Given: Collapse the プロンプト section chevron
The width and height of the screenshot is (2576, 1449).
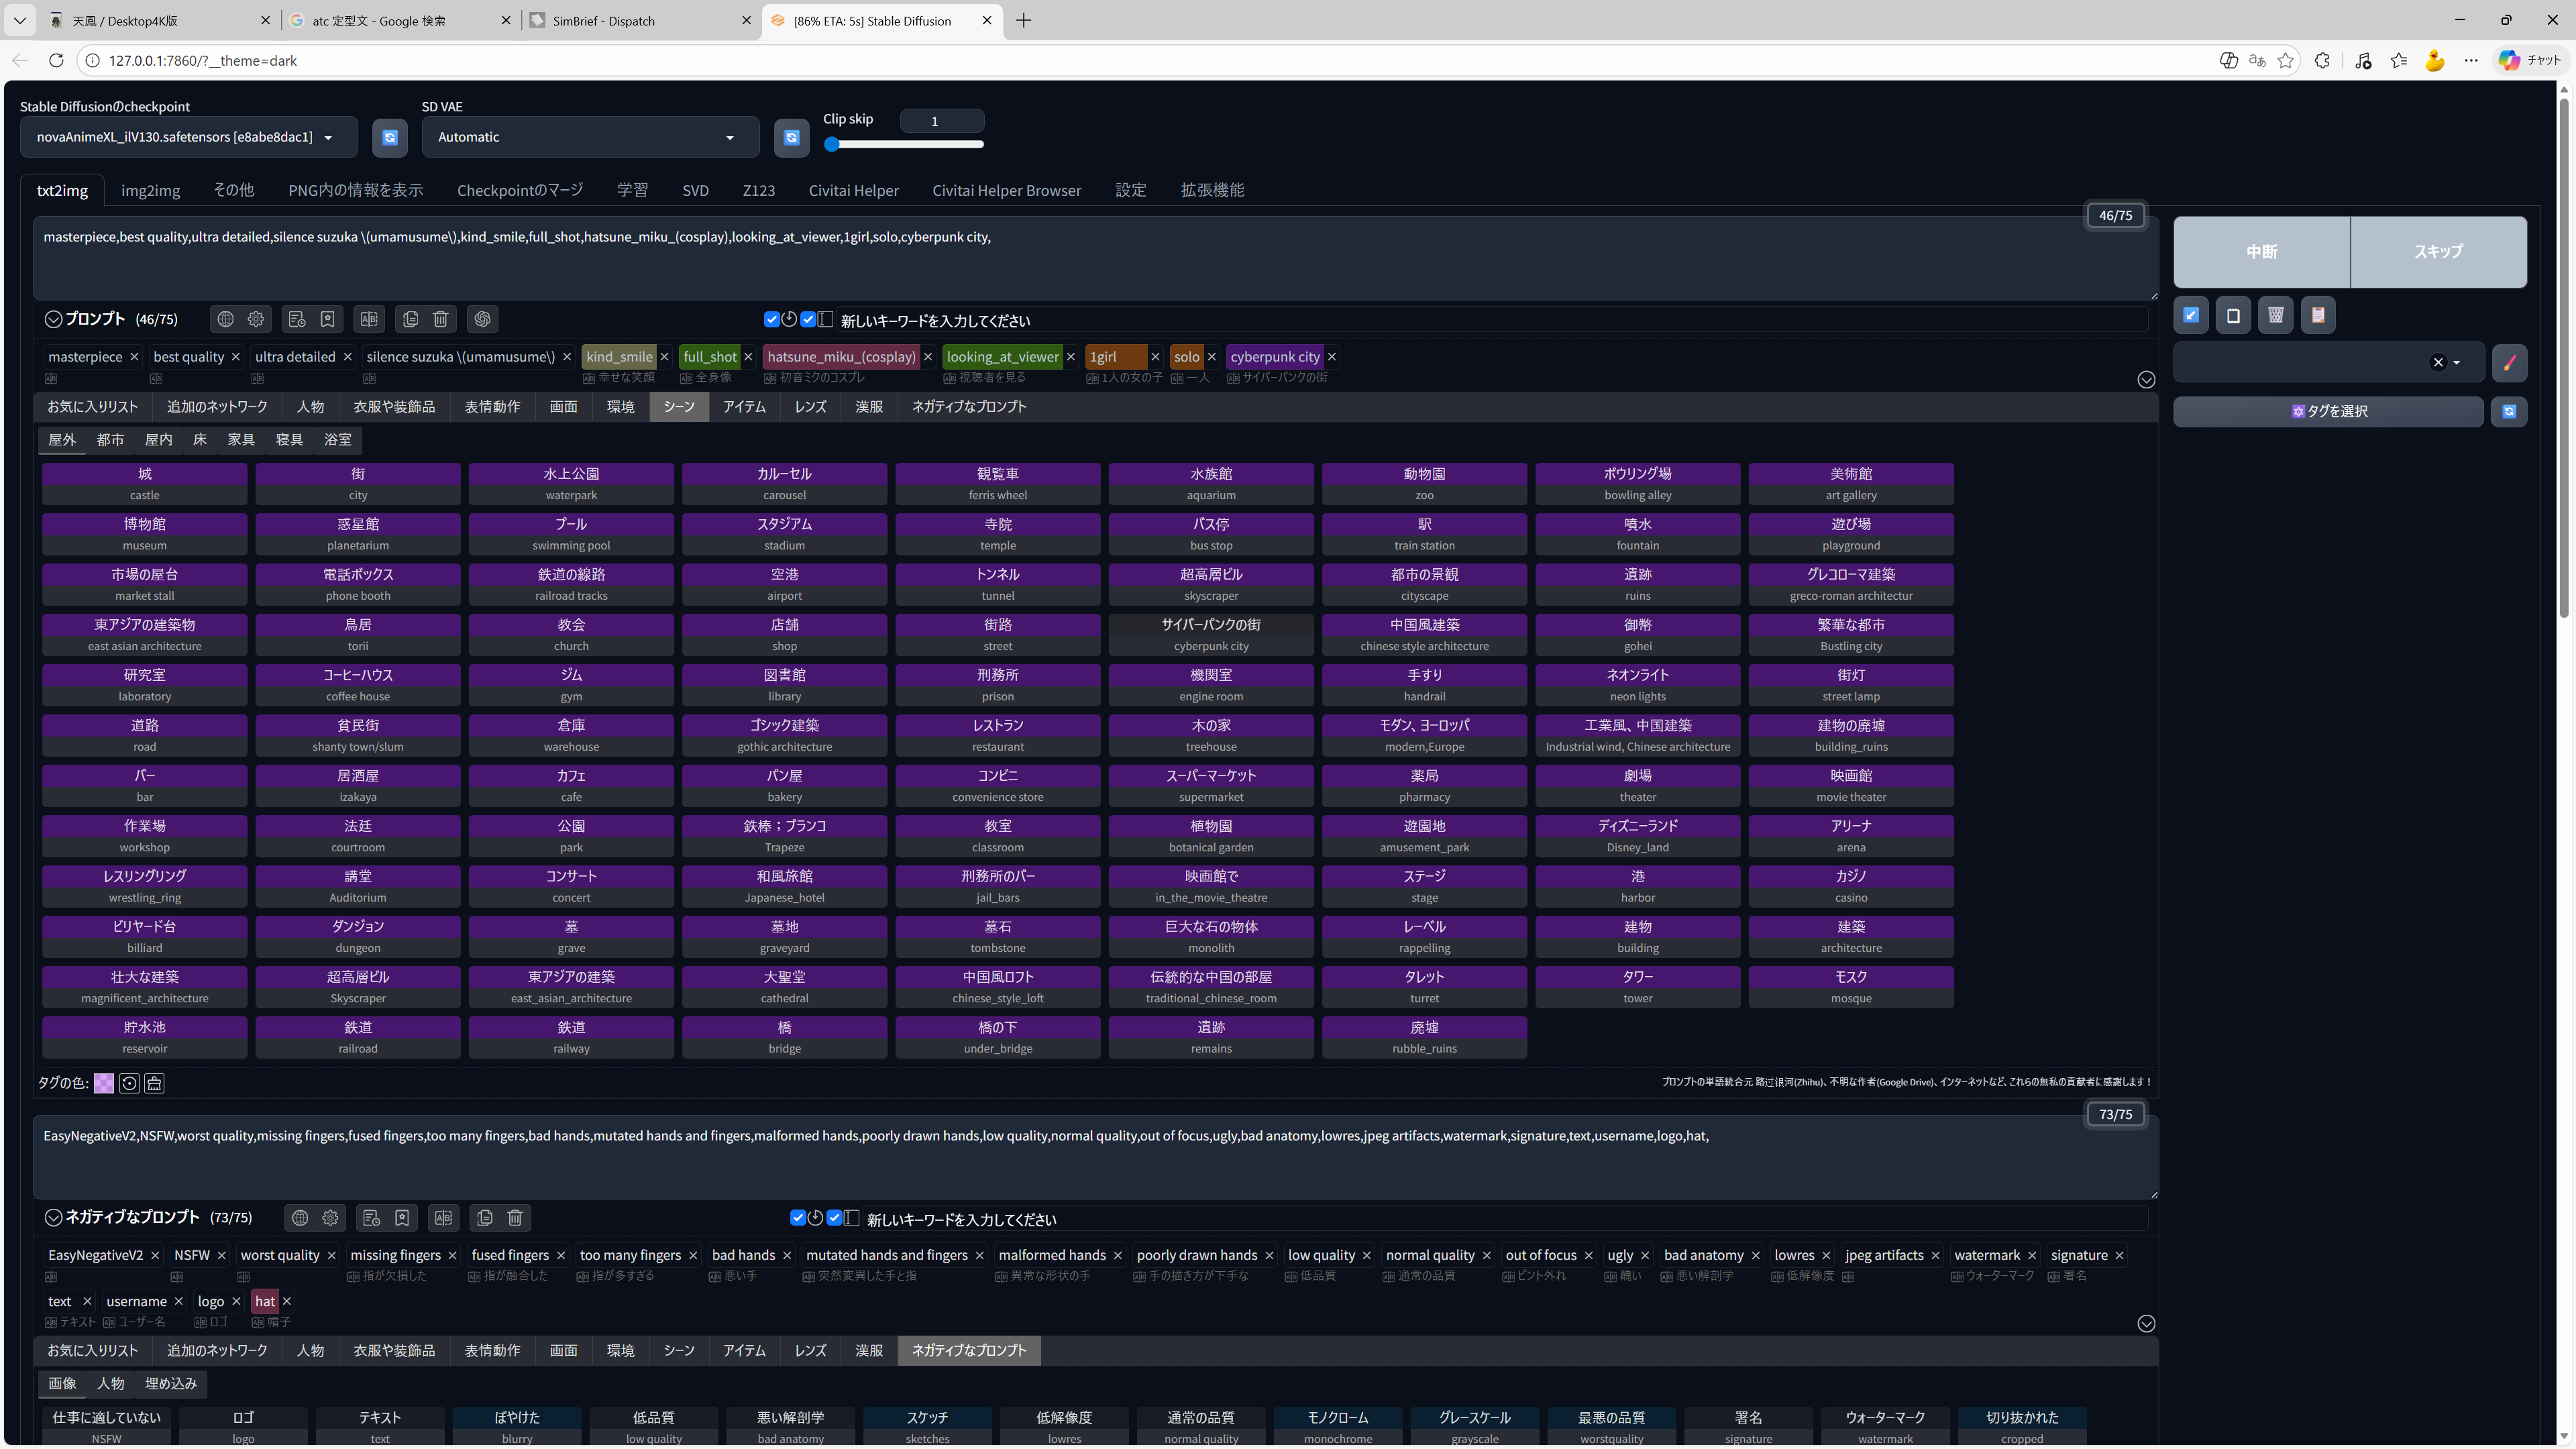Looking at the screenshot, I should coord(53,319).
